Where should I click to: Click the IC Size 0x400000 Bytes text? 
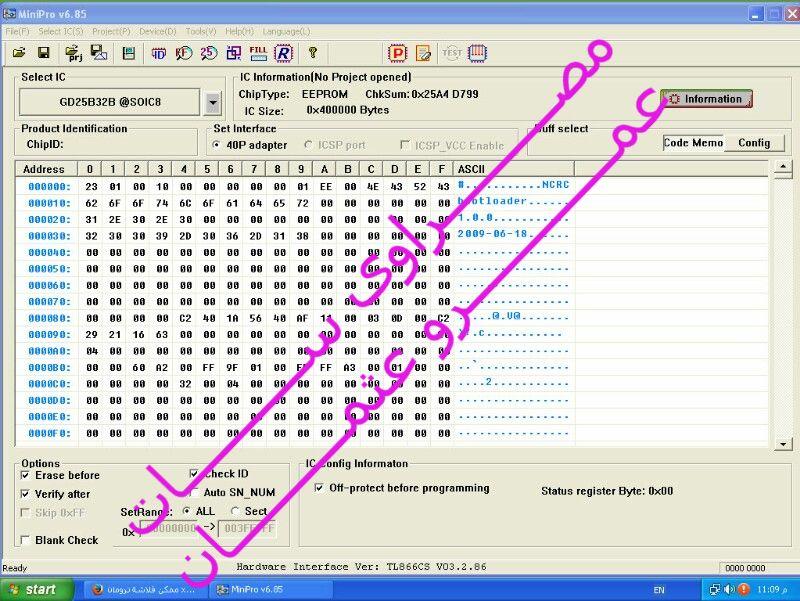tap(316, 110)
